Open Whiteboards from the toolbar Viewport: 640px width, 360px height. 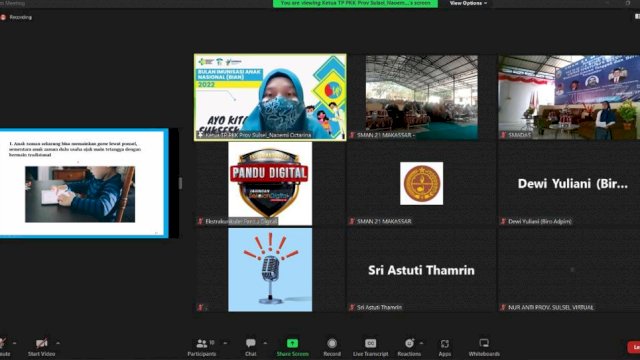coord(484,347)
